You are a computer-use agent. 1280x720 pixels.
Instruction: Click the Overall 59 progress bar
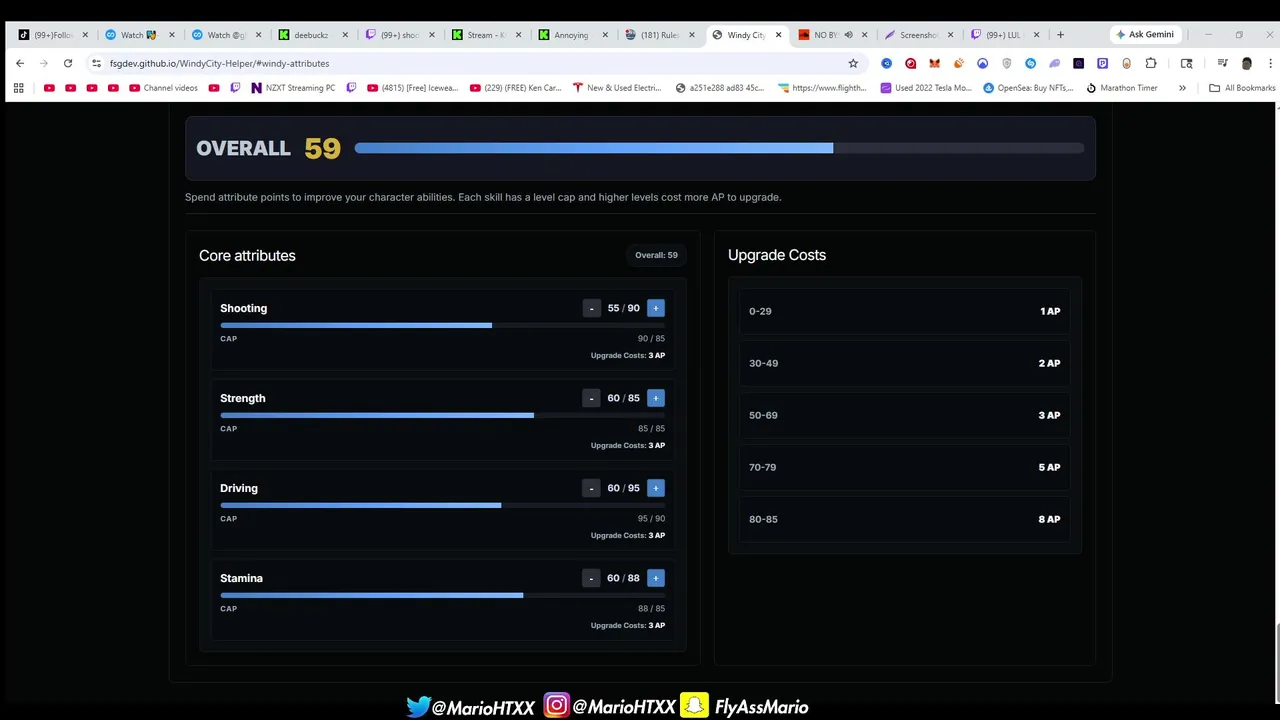pos(719,148)
